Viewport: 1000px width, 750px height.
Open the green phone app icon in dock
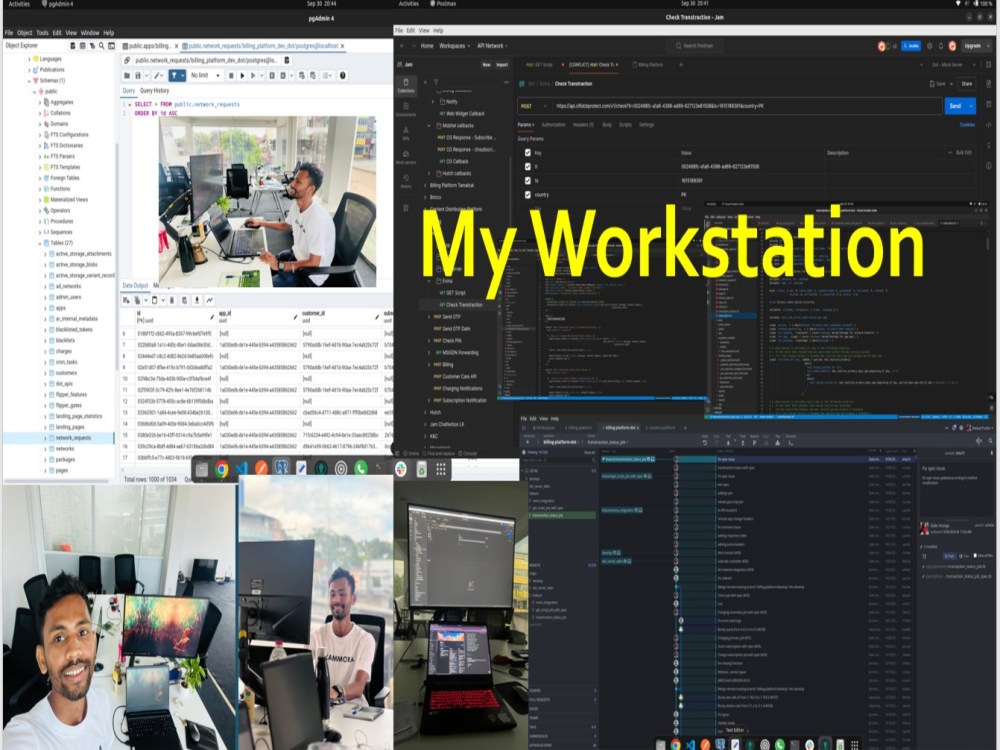click(360, 469)
